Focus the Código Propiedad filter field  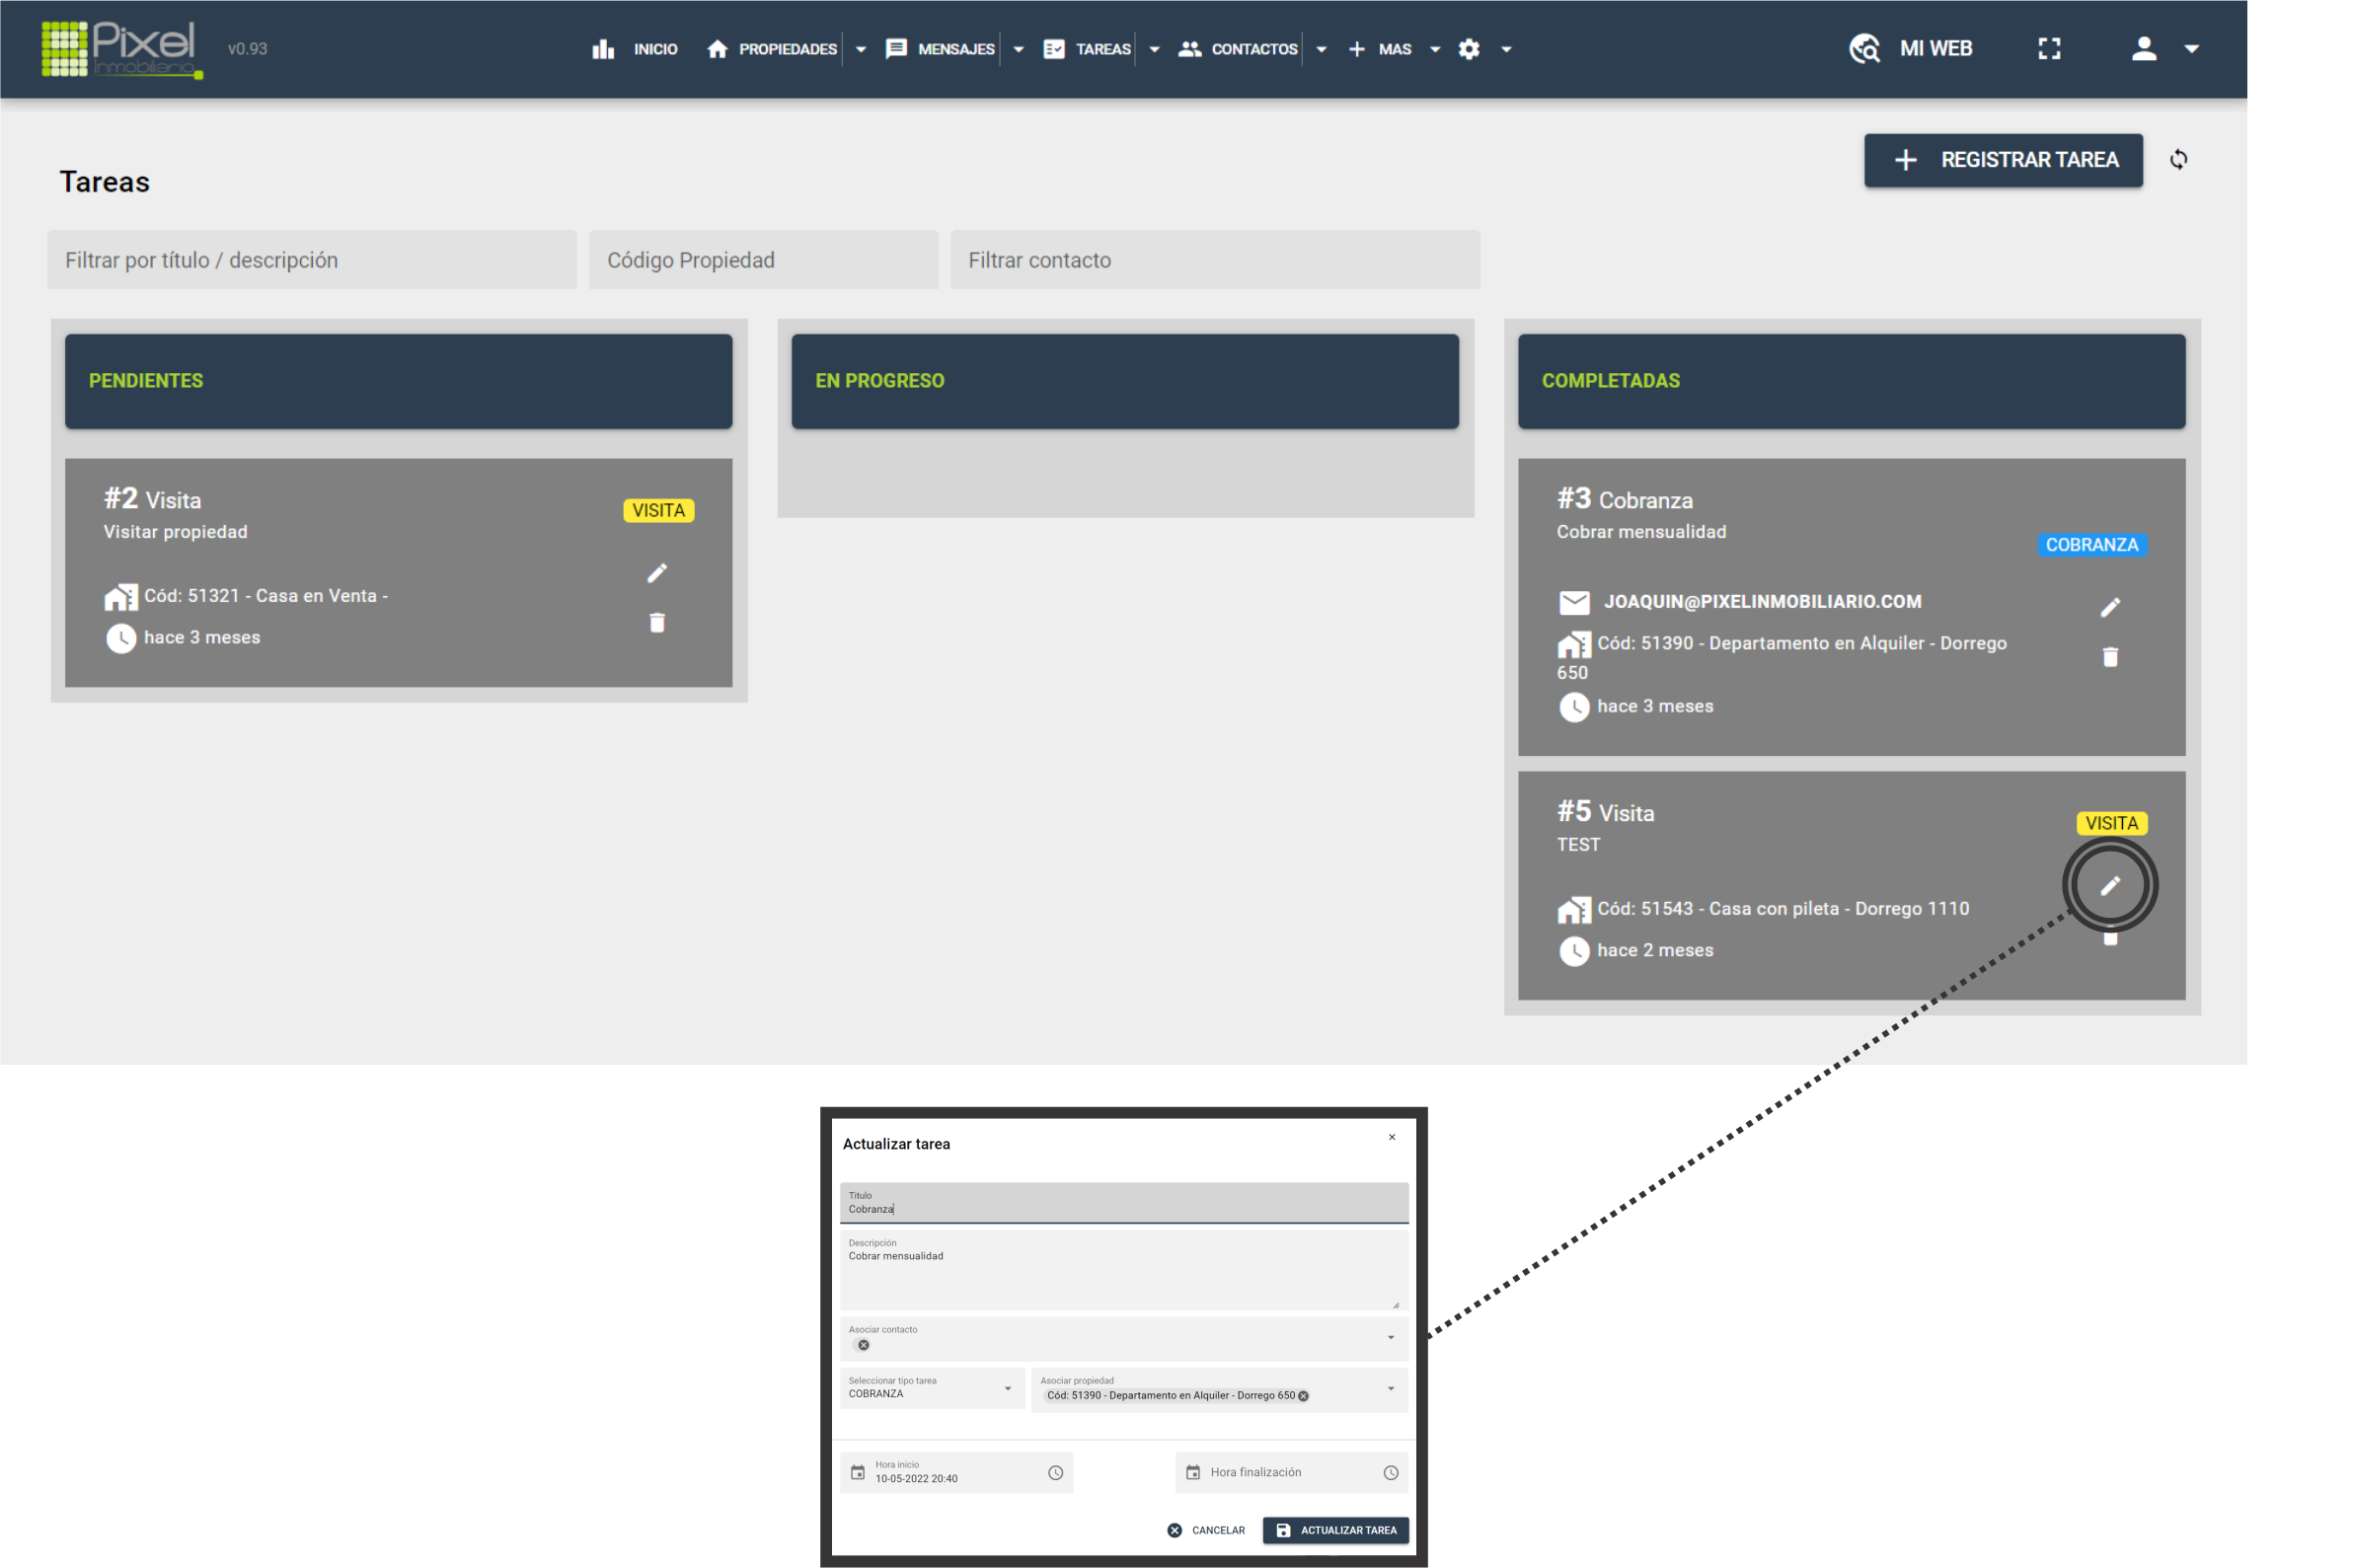click(x=762, y=260)
